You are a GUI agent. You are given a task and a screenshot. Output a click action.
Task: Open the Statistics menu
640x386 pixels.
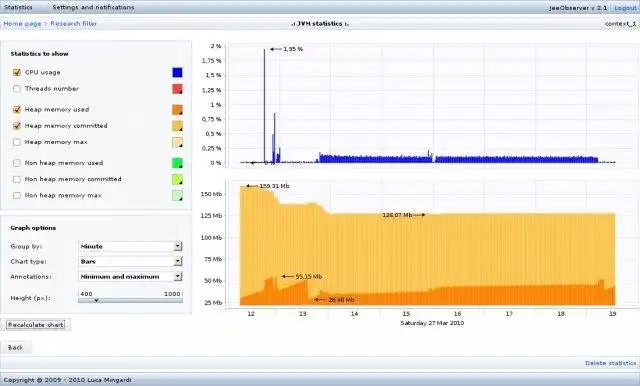tap(18, 7)
